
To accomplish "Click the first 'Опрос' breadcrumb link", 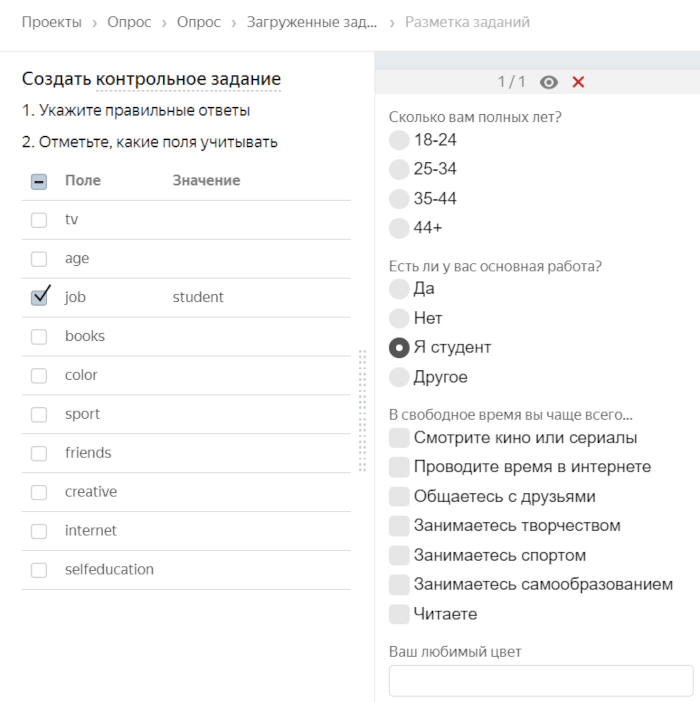I will click(129, 22).
